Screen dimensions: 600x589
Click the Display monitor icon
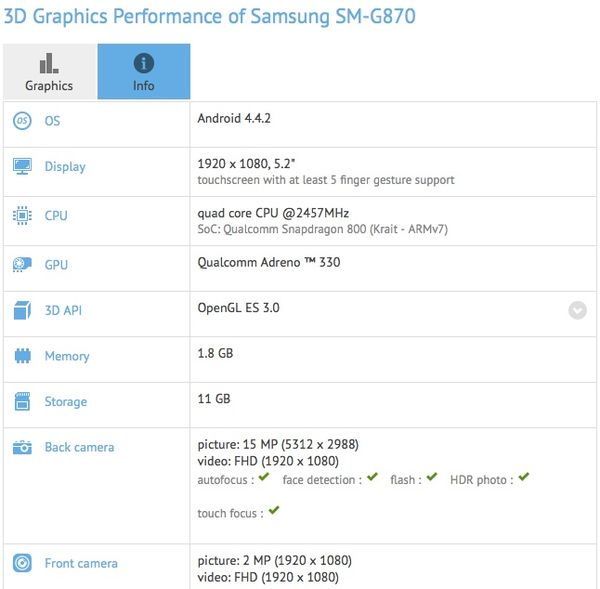tap(22, 166)
